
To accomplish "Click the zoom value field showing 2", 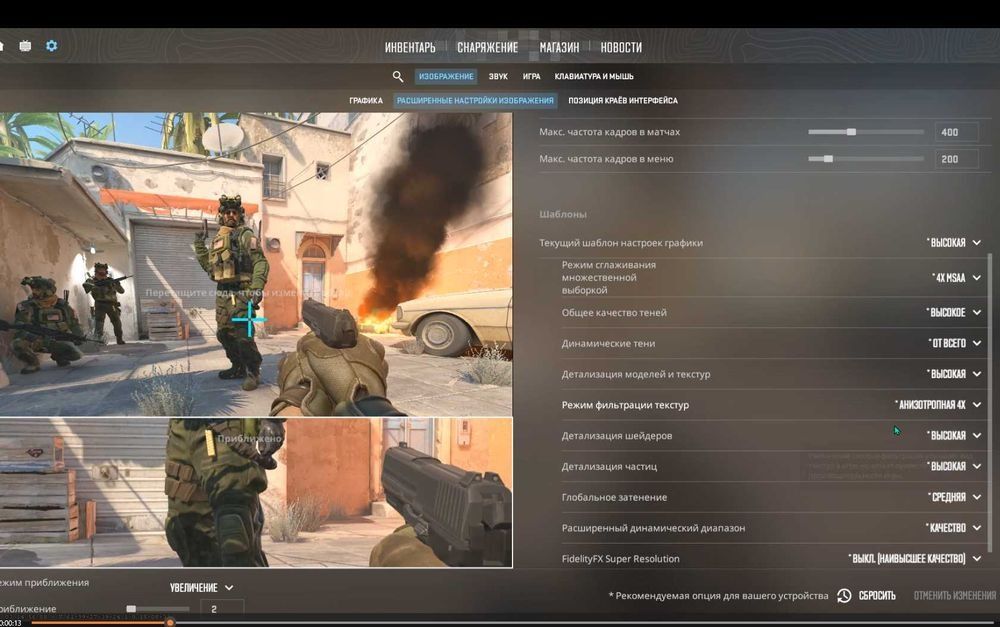I will click(x=221, y=609).
